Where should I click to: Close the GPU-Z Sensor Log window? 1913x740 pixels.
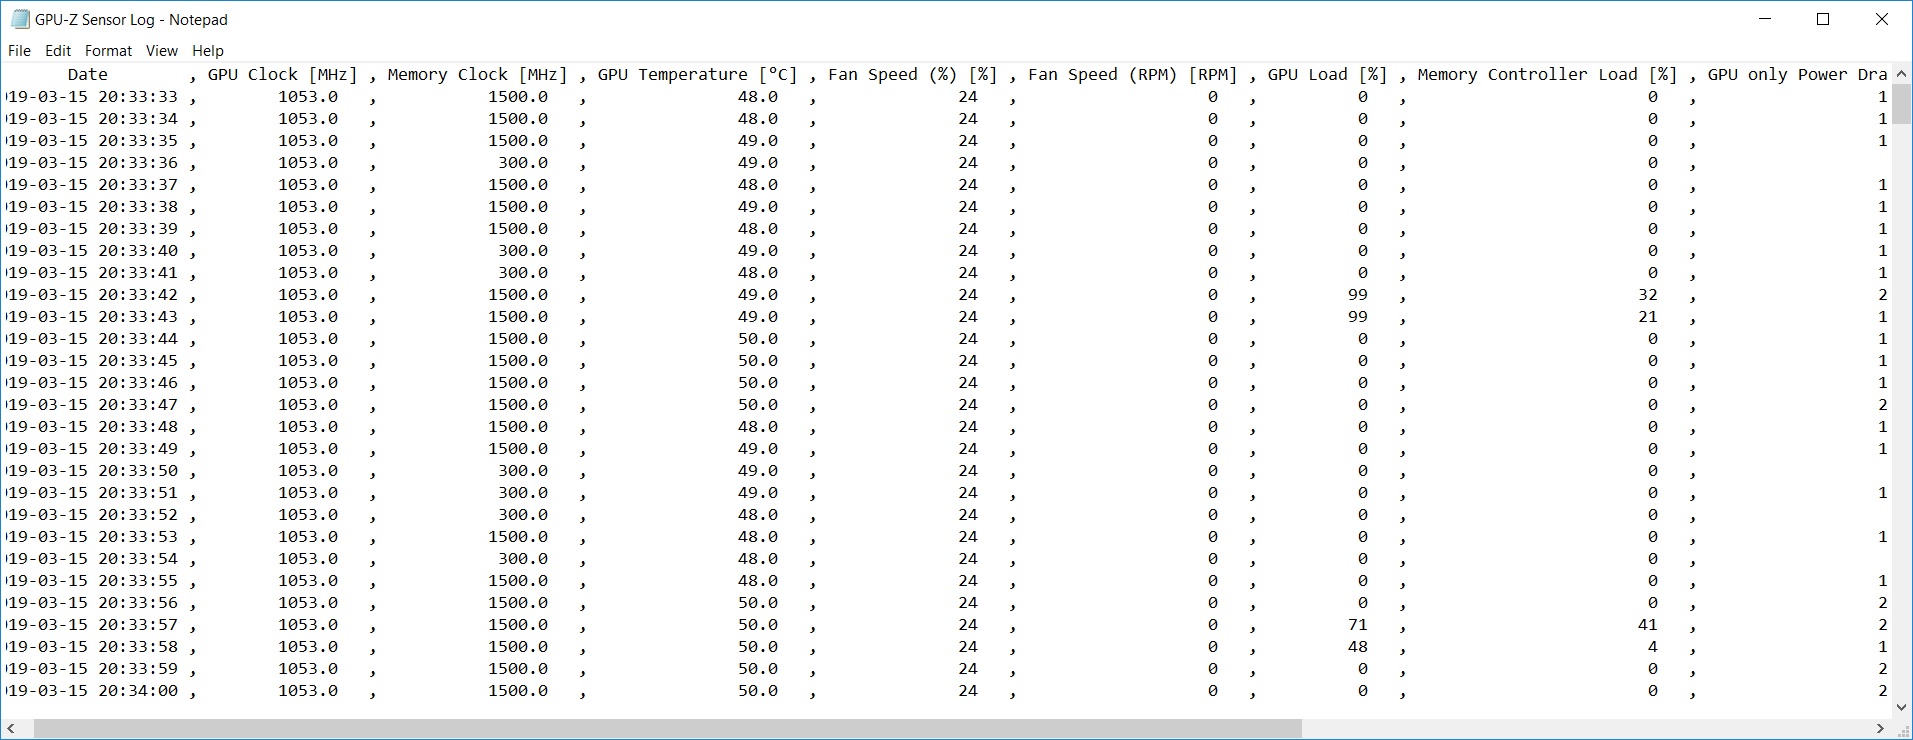pyautogui.click(x=1882, y=19)
